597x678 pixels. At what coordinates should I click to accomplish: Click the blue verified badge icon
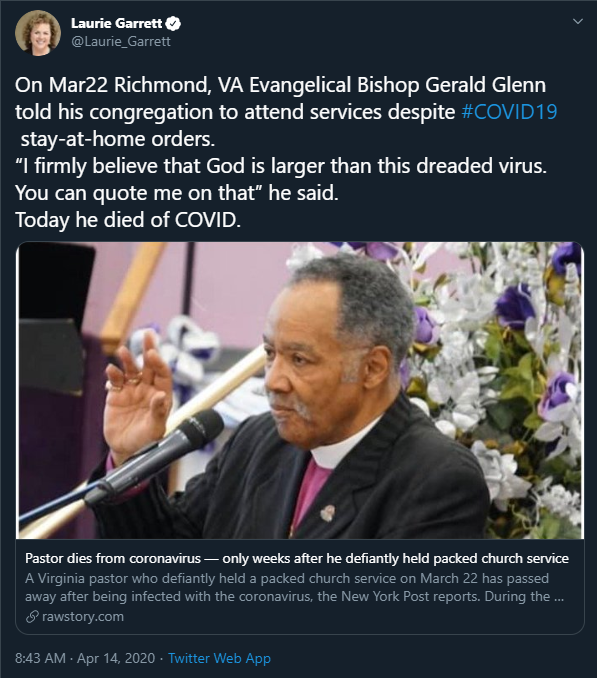pos(173,23)
